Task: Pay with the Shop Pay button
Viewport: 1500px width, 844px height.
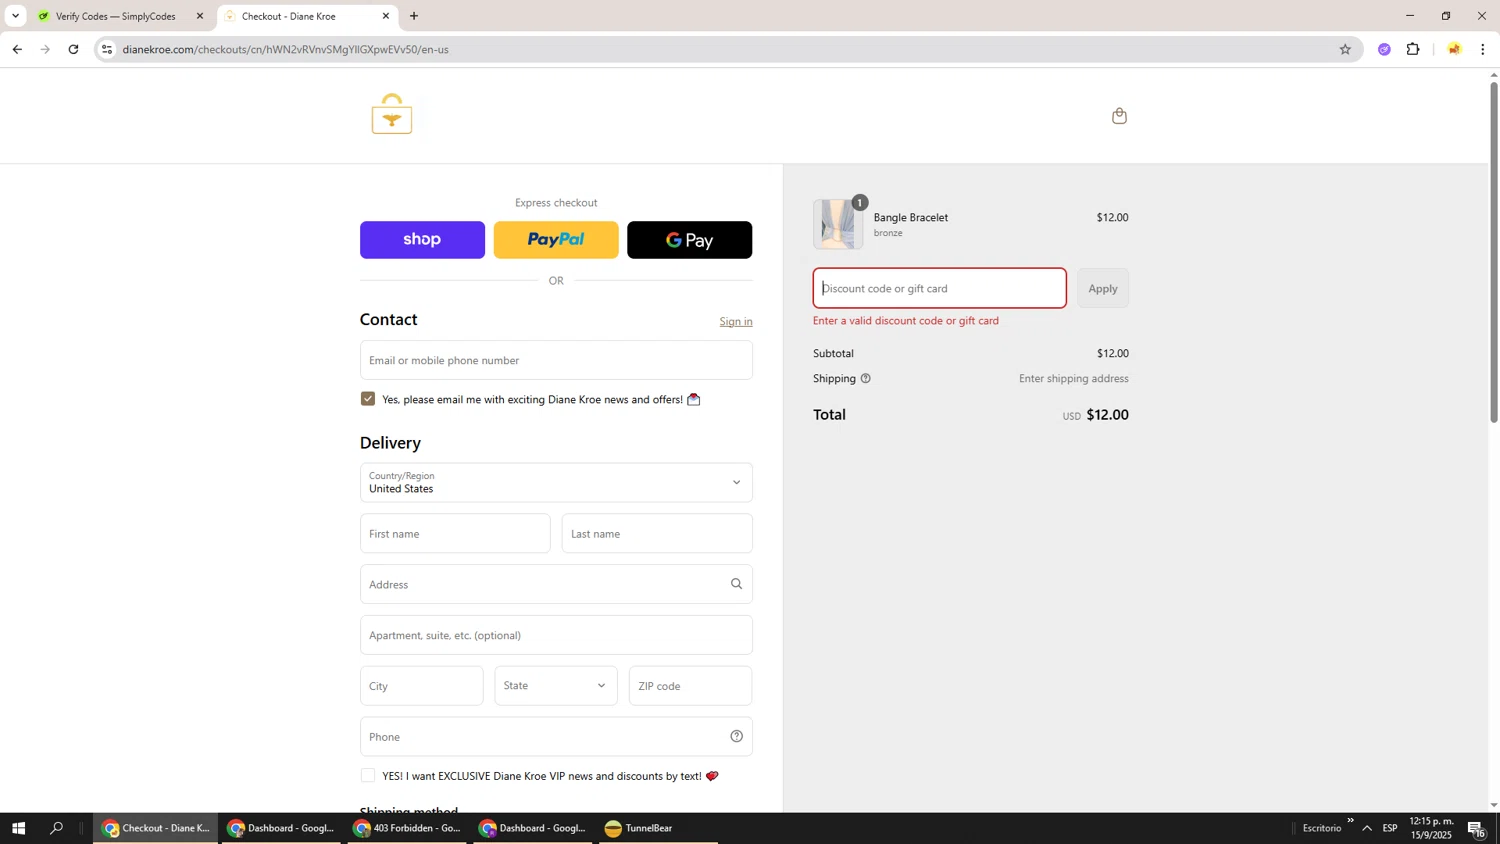Action: tap(422, 240)
